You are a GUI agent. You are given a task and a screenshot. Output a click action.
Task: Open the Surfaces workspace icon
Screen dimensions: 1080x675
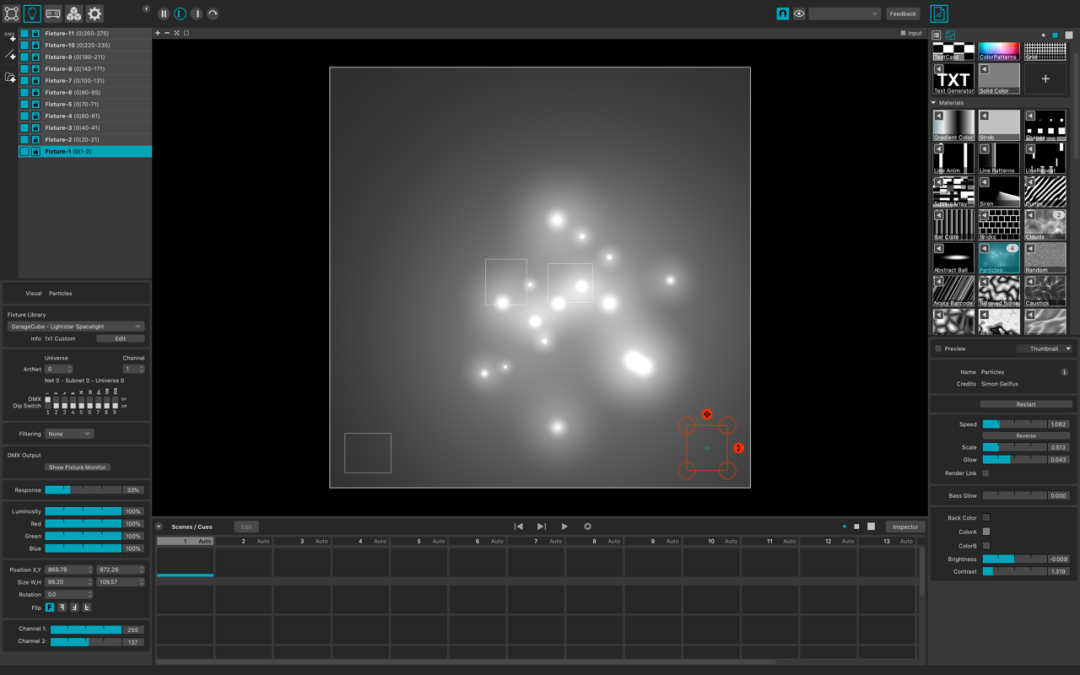click(x=11, y=14)
